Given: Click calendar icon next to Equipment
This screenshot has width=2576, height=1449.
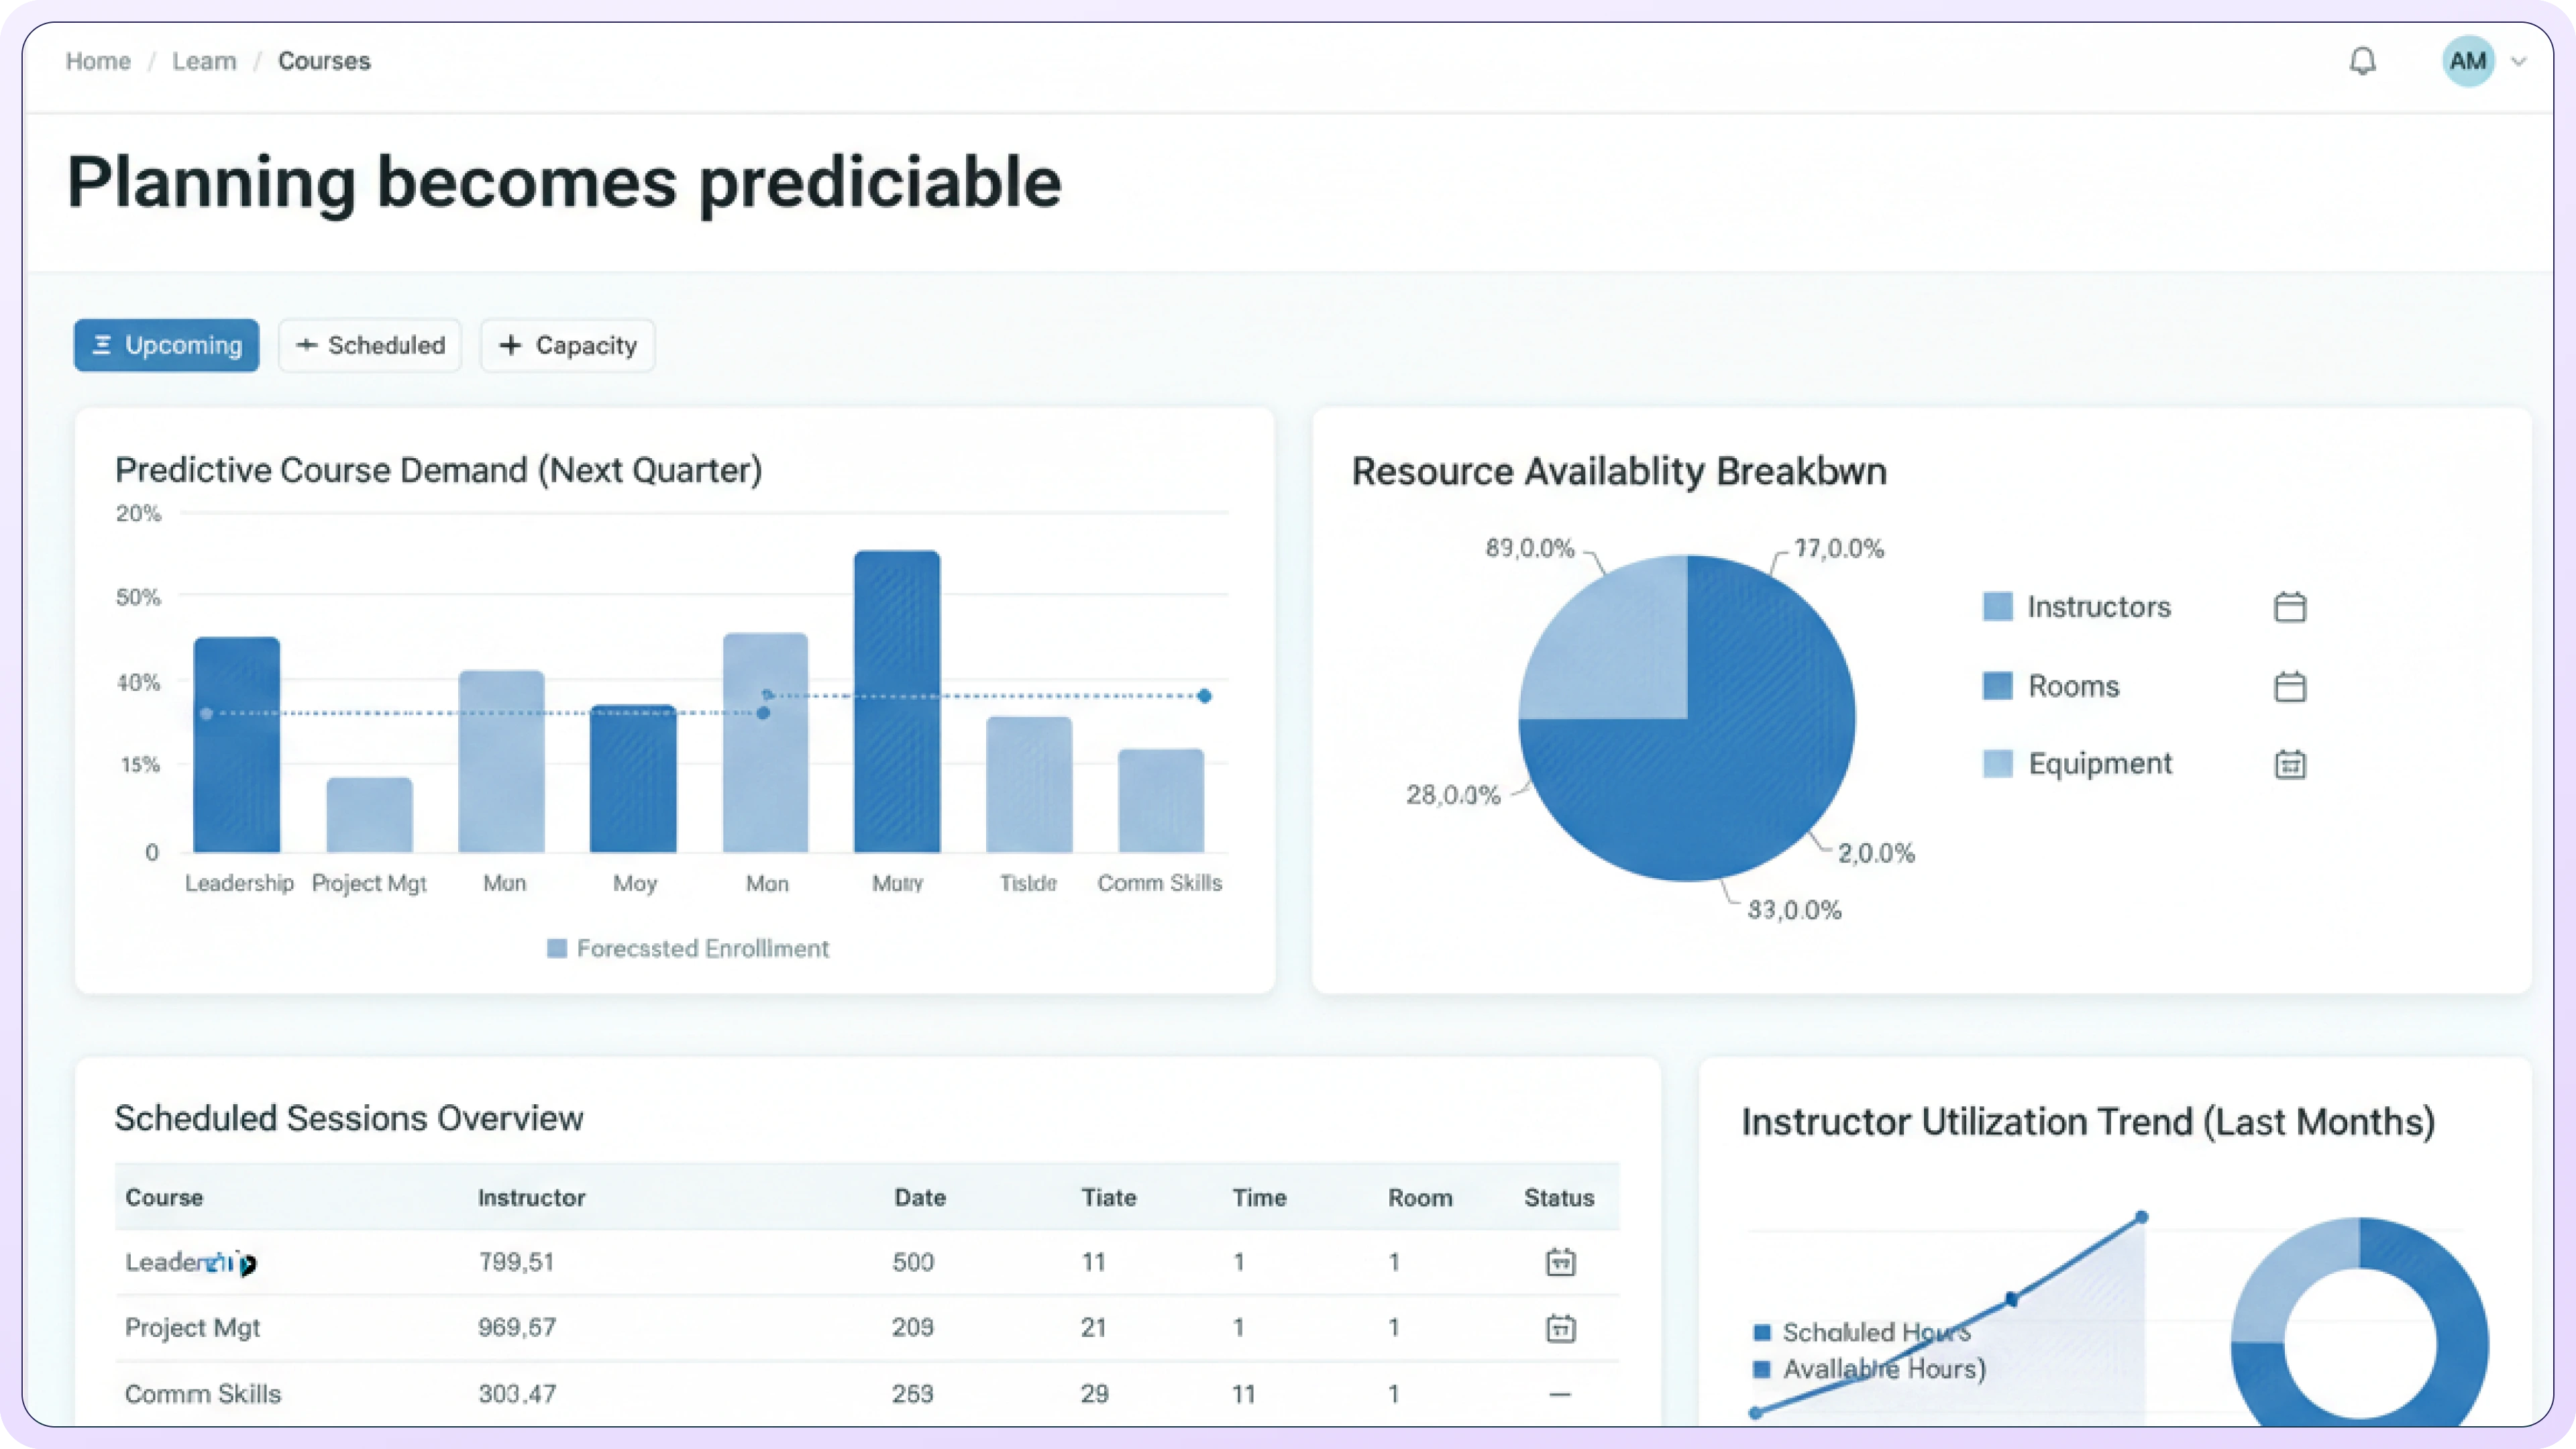Looking at the screenshot, I should pos(2289,764).
